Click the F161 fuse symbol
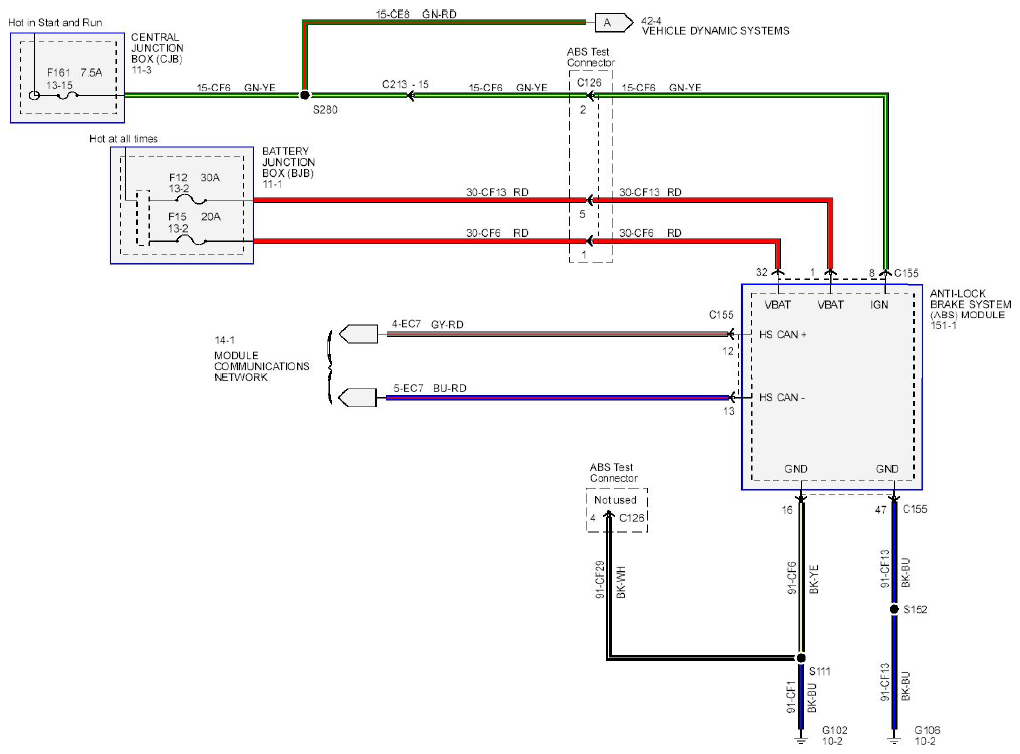 pyautogui.click(x=67, y=95)
